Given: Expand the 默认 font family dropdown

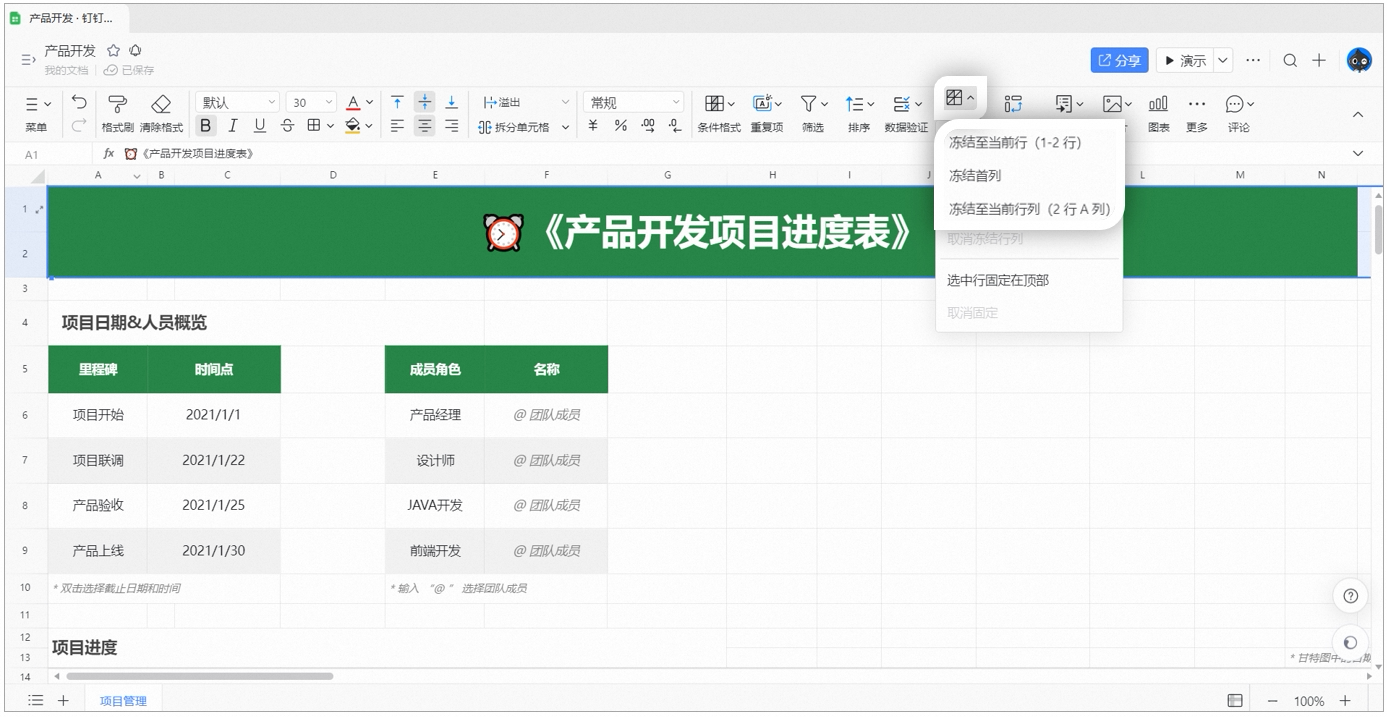Looking at the screenshot, I should (x=238, y=102).
